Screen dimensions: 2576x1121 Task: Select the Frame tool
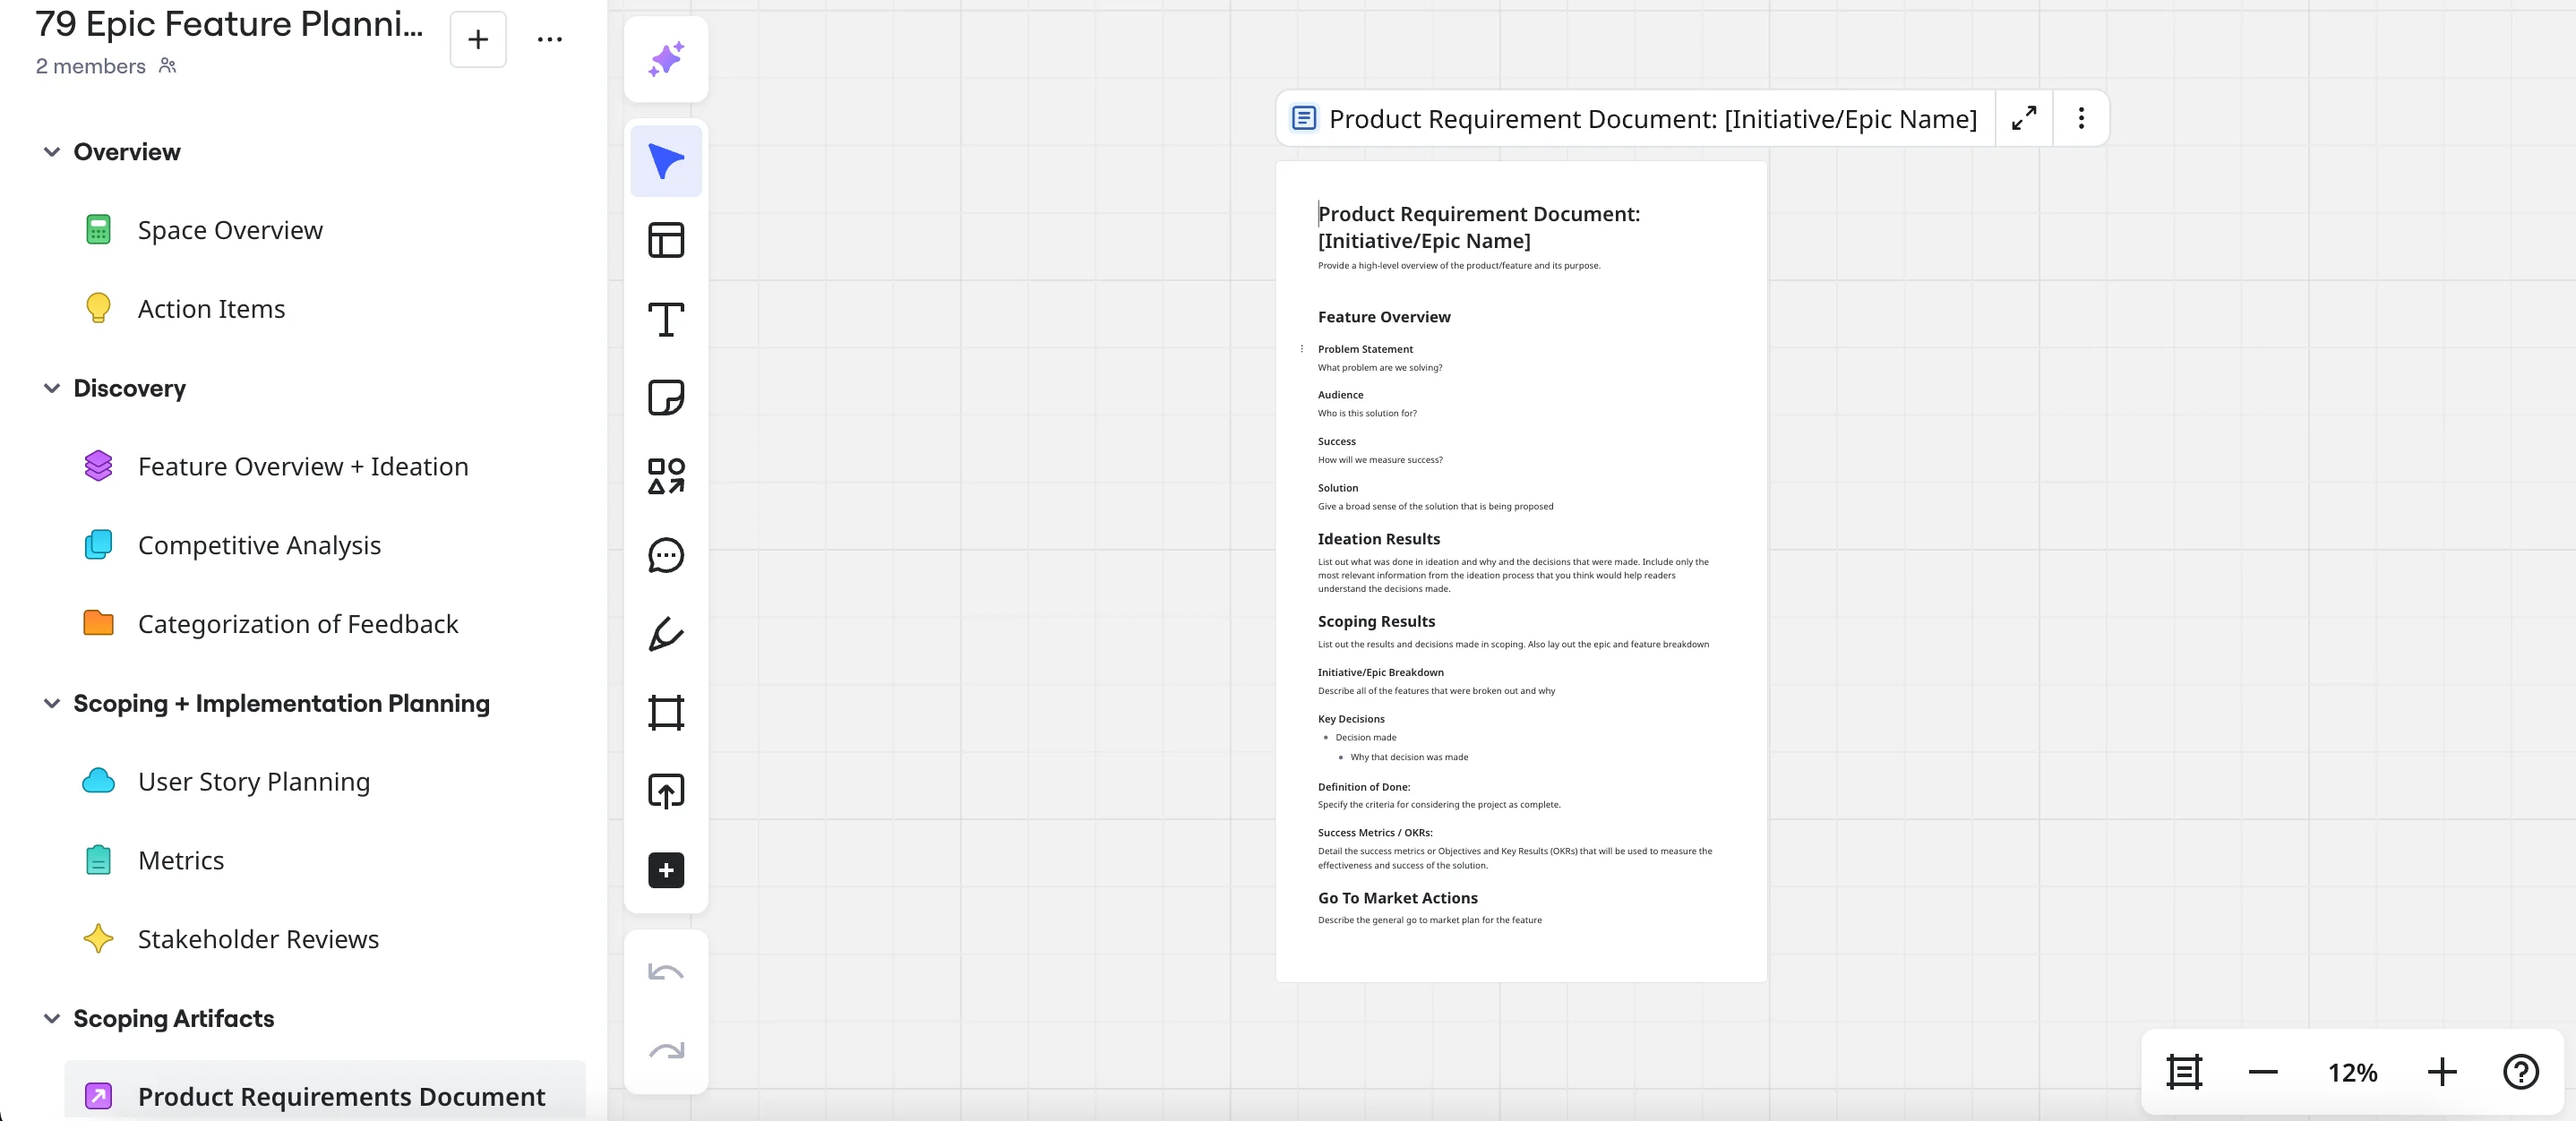coord(666,713)
